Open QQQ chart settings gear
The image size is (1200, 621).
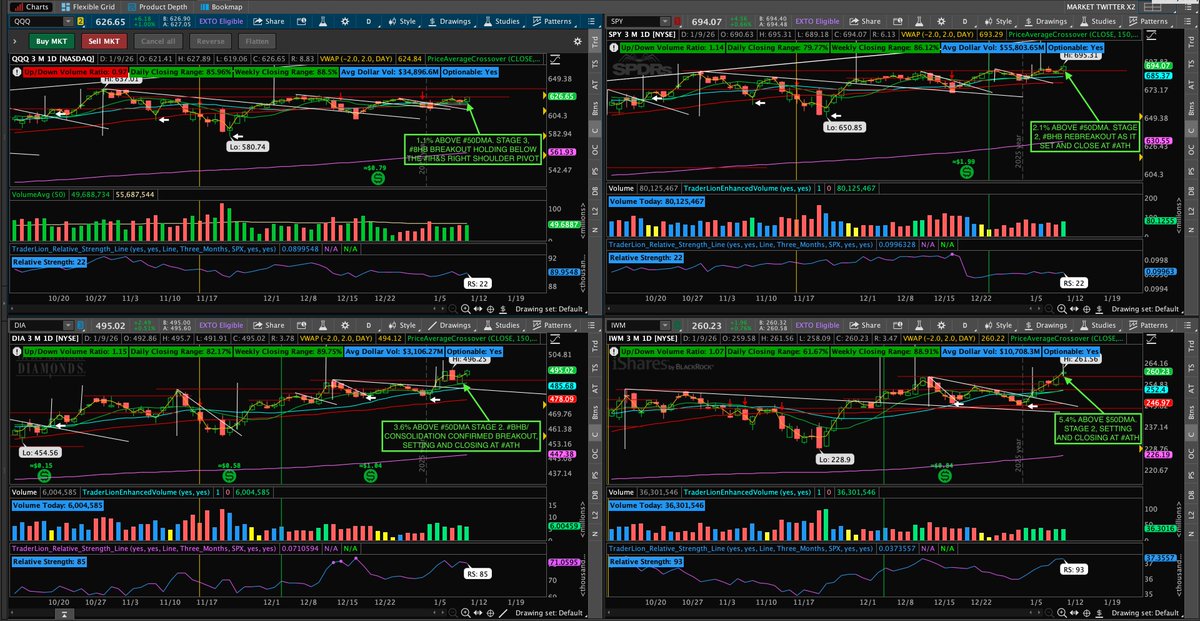[345, 22]
